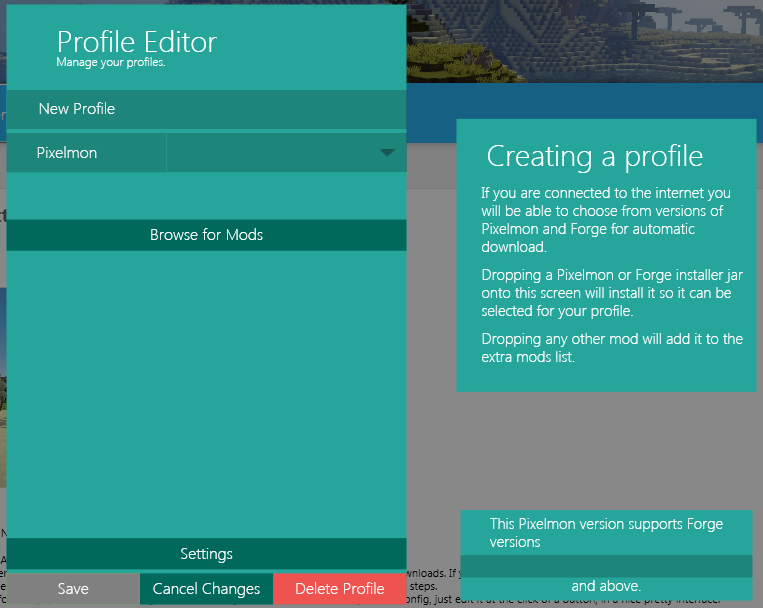Image resolution: width=763 pixels, height=608 pixels.
Task: Click 'Dropping a Pixelmon or Forge installer' paragraph
Action: tap(612, 293)
